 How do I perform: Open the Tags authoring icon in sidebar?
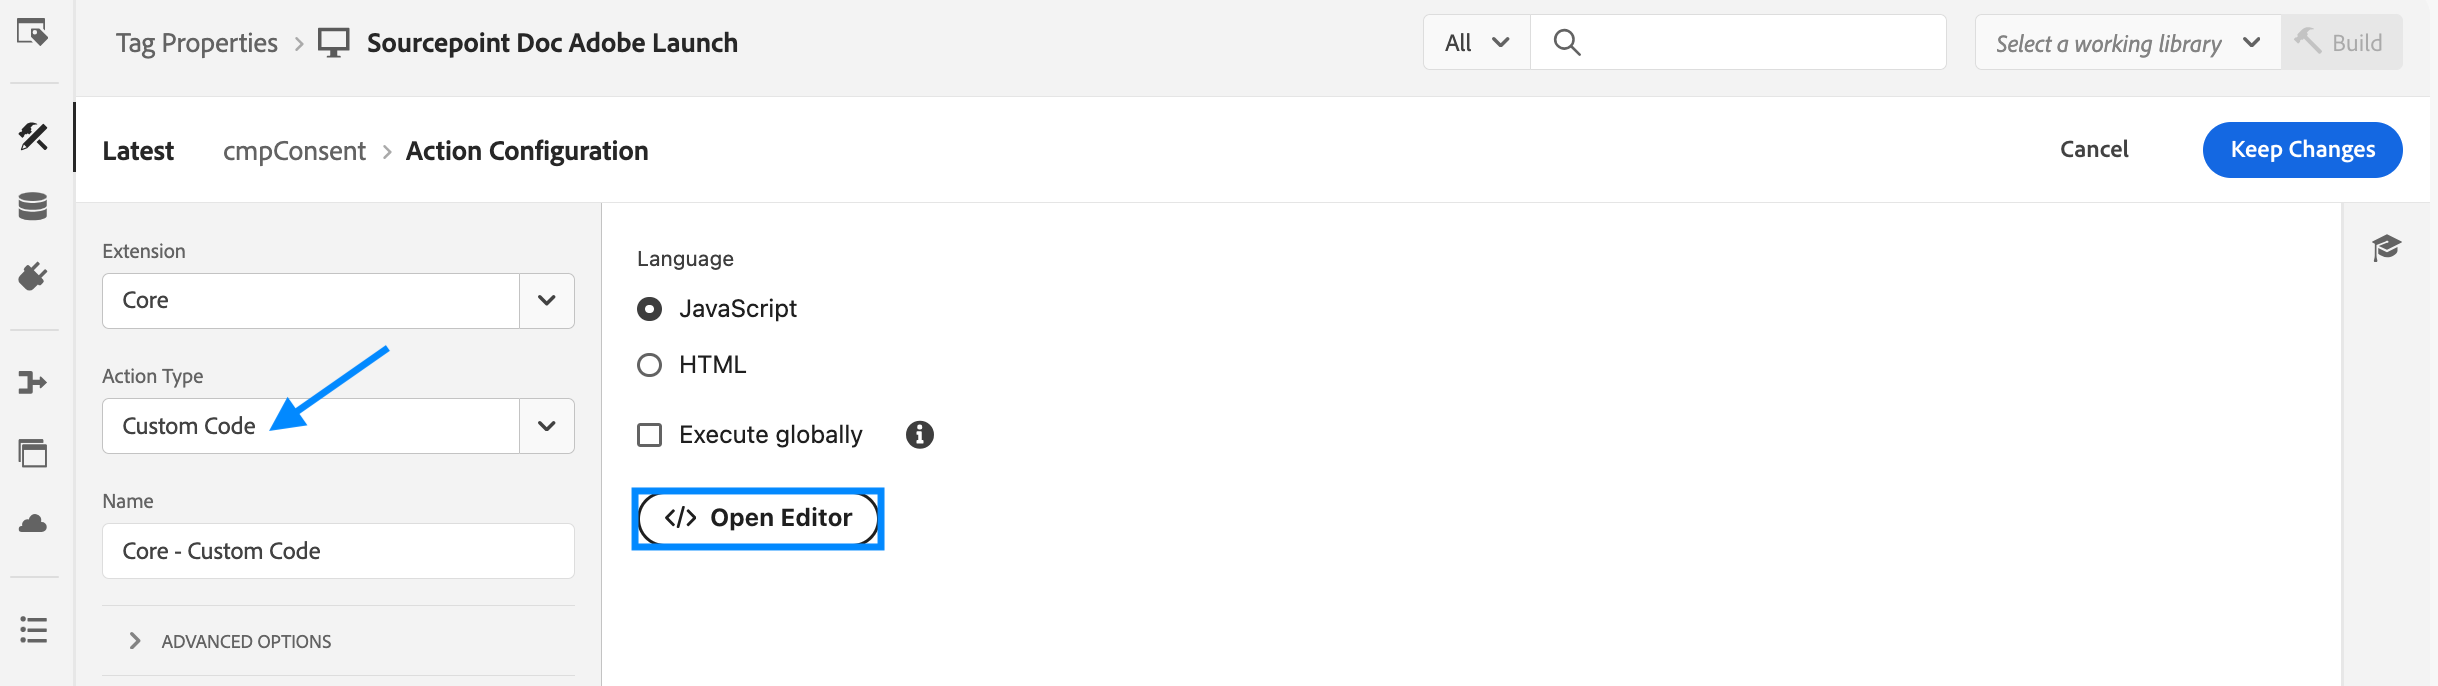(33, 136)
